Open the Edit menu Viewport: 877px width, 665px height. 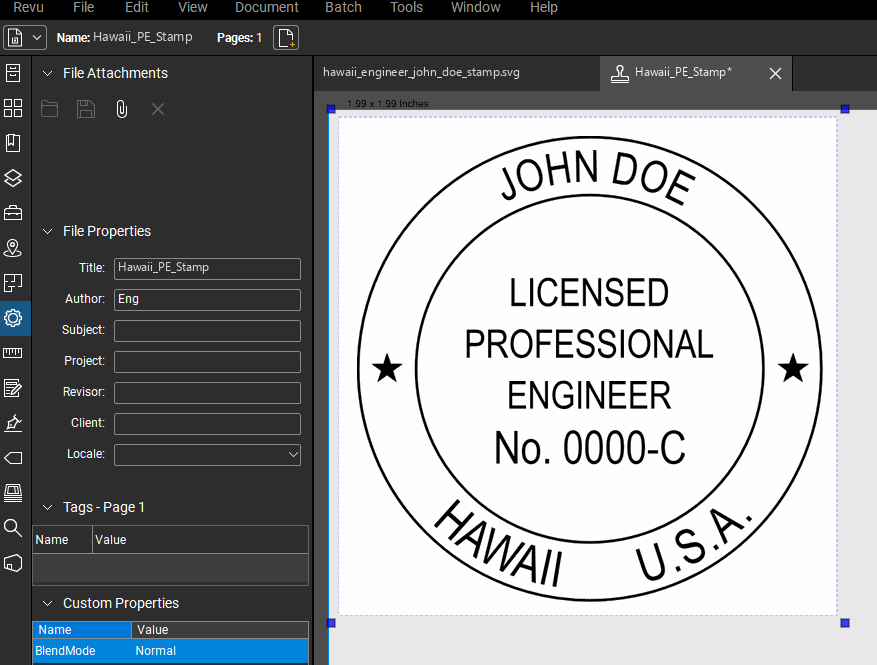[136, 8]
